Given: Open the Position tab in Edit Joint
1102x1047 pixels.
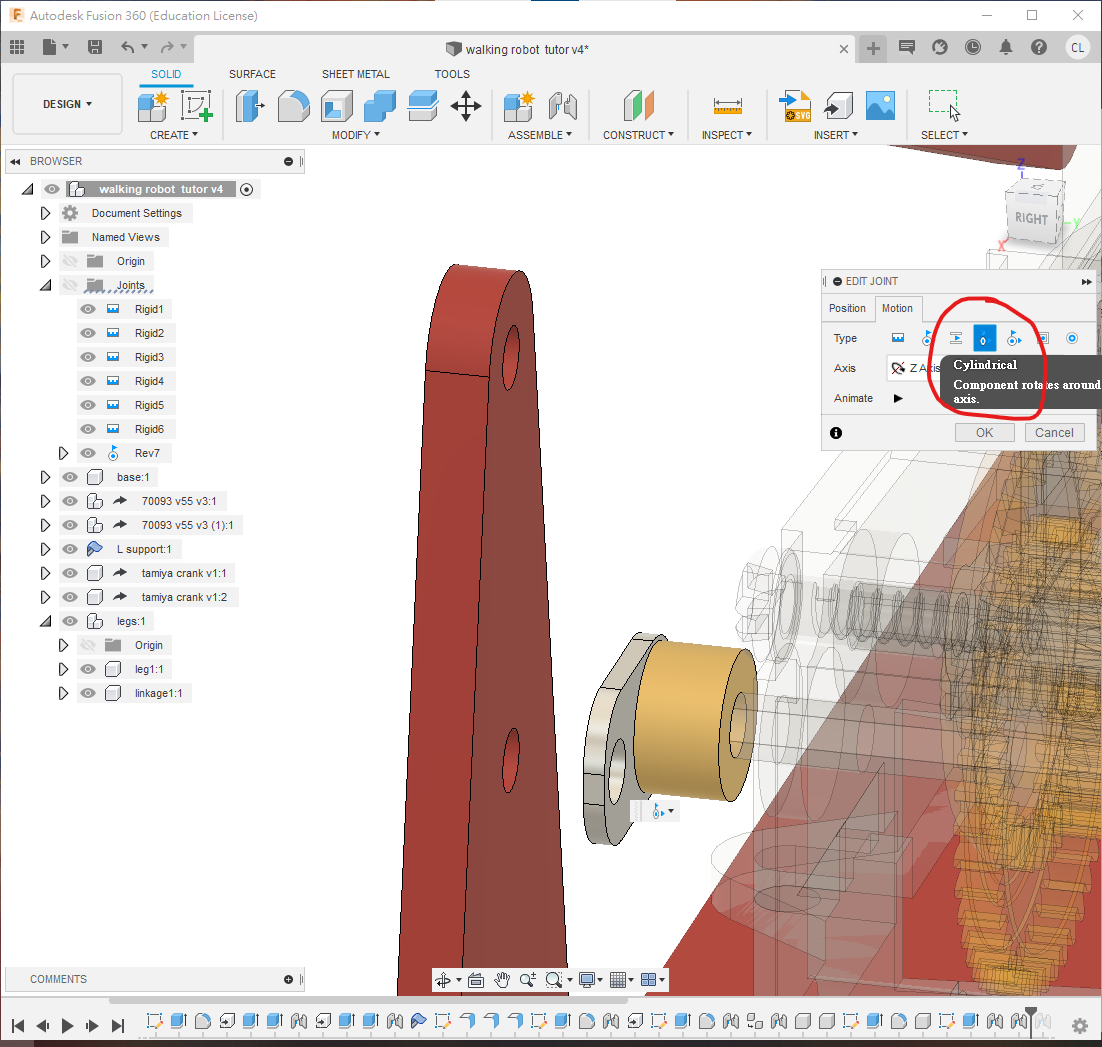Looking at the screenshot, I should point(847,308).
